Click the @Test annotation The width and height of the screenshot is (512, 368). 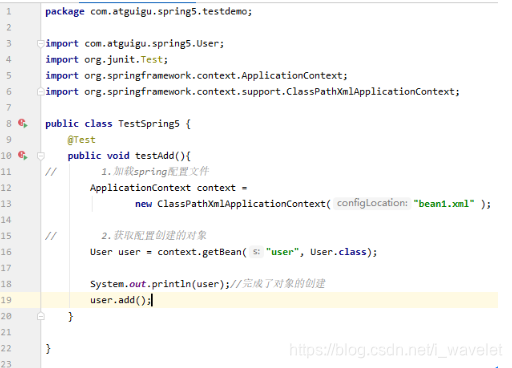tap(82, 140)
